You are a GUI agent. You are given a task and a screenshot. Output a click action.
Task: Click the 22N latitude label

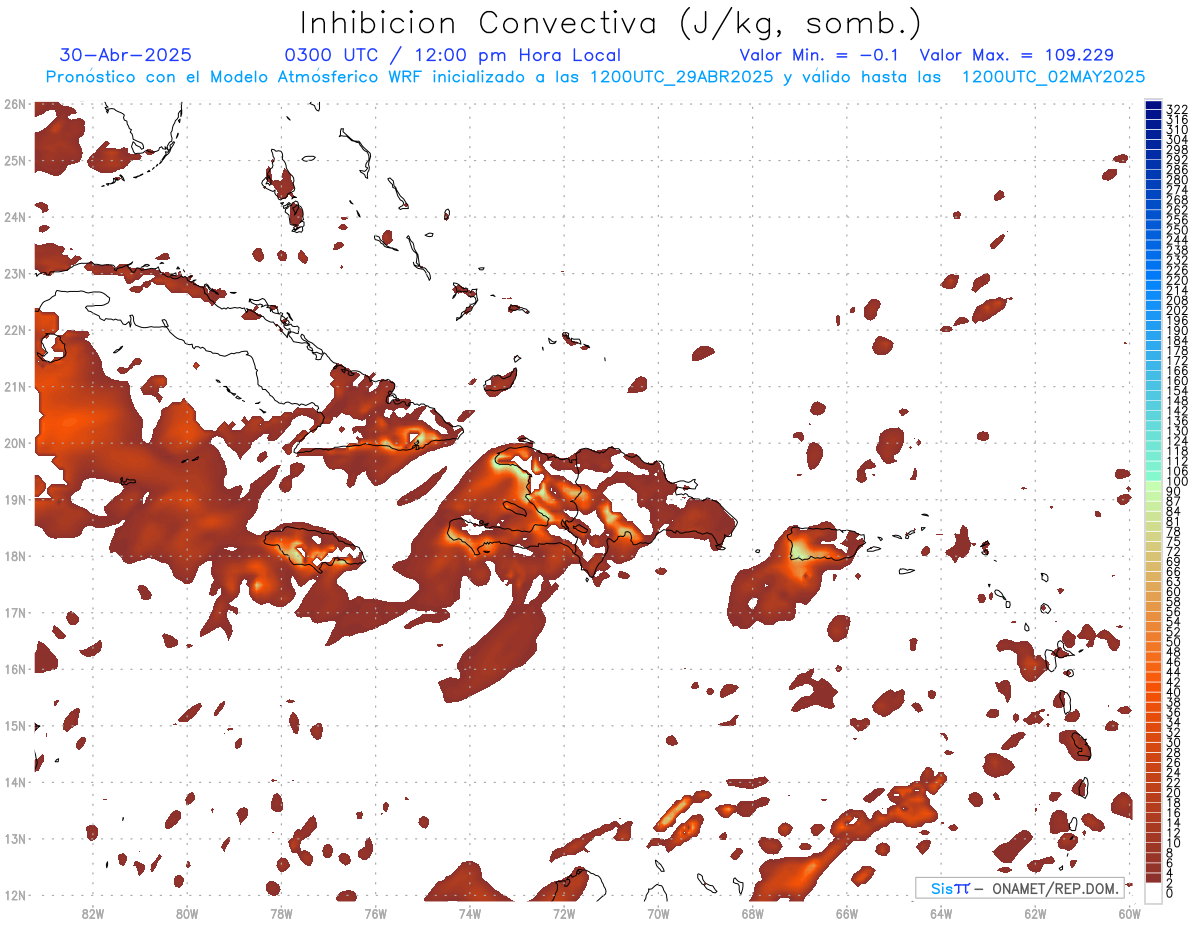(15, 330)
